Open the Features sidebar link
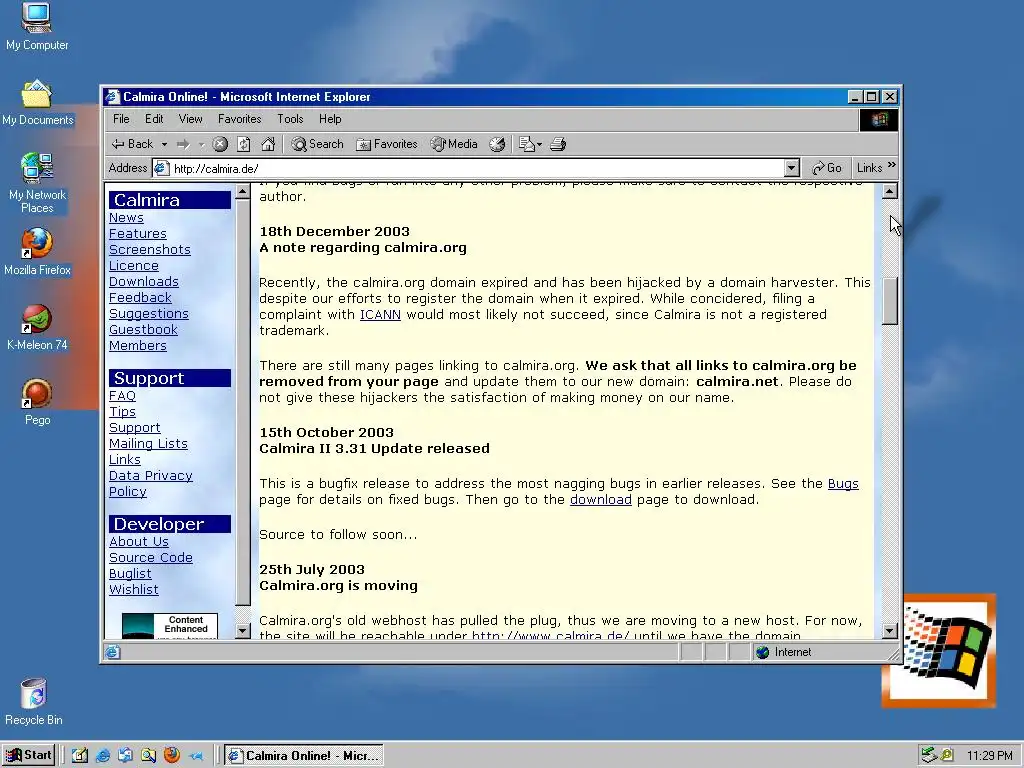Viewport: 1024px width, 768px height. tap(138, 233)
